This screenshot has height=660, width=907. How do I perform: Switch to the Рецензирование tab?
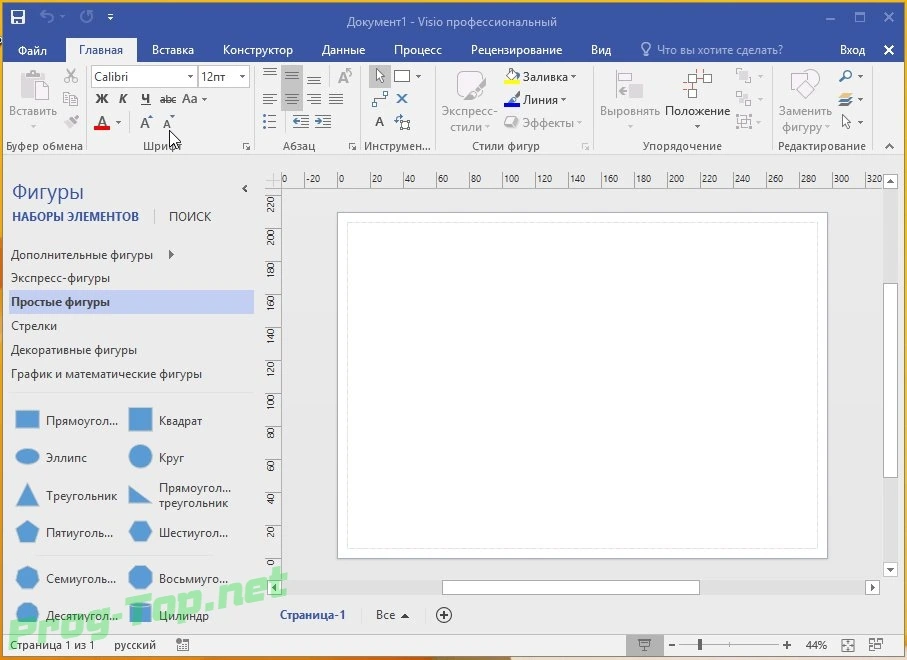pos(516,50)
